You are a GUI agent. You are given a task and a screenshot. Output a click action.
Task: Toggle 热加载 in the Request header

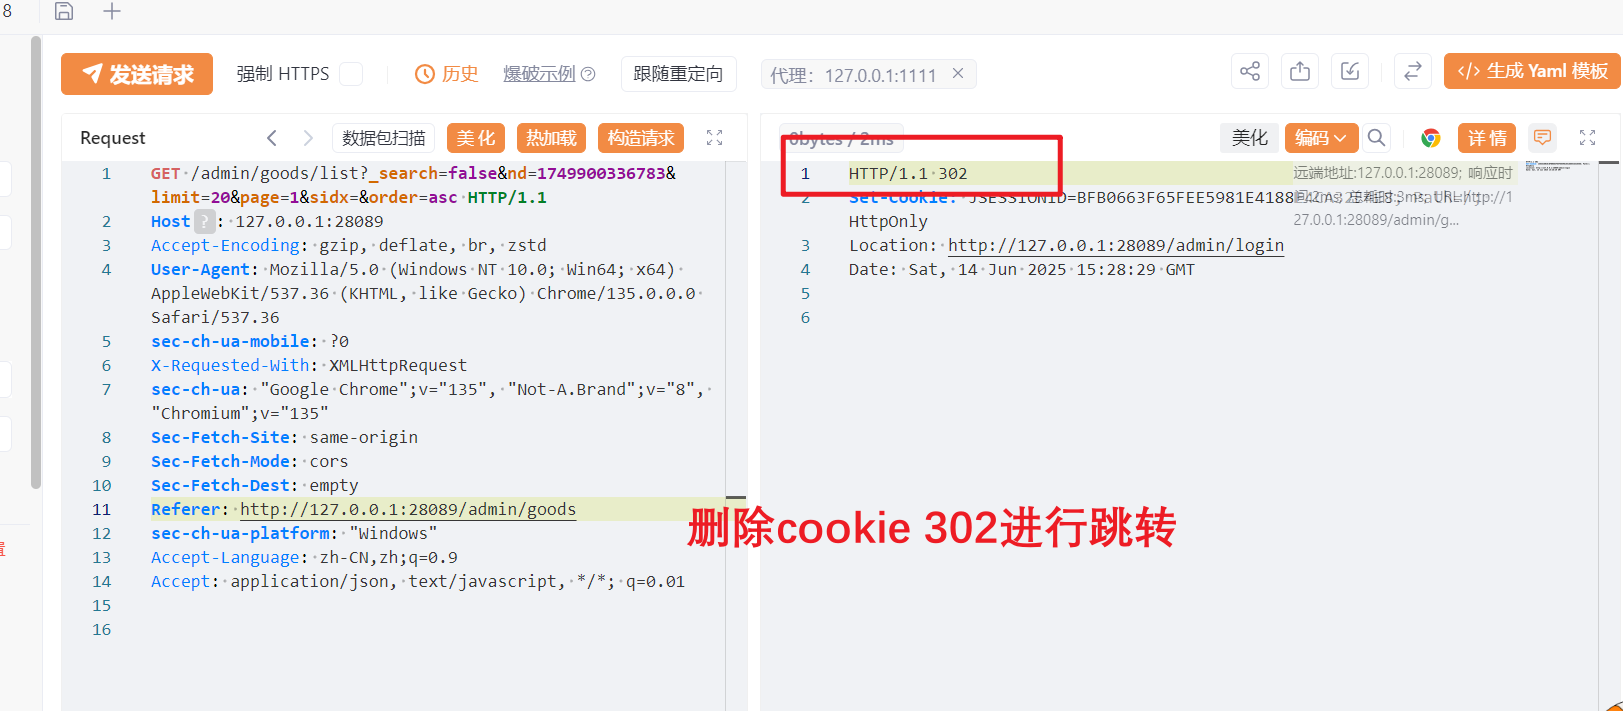point(551,138)
